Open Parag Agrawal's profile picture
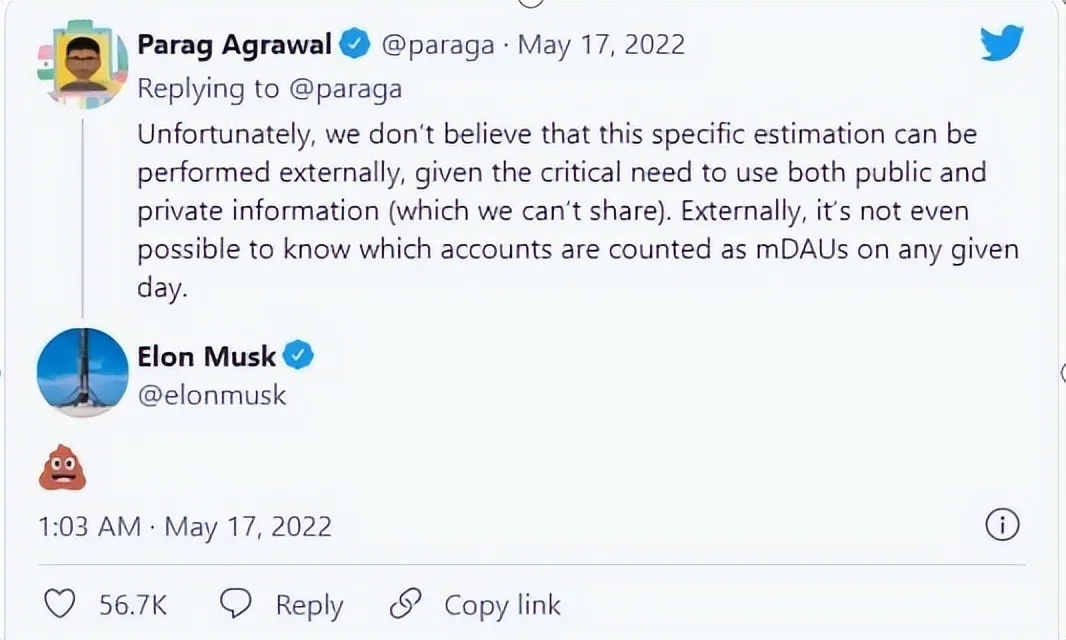This screenshot has height=640, width=1066. tap(83, 65)
